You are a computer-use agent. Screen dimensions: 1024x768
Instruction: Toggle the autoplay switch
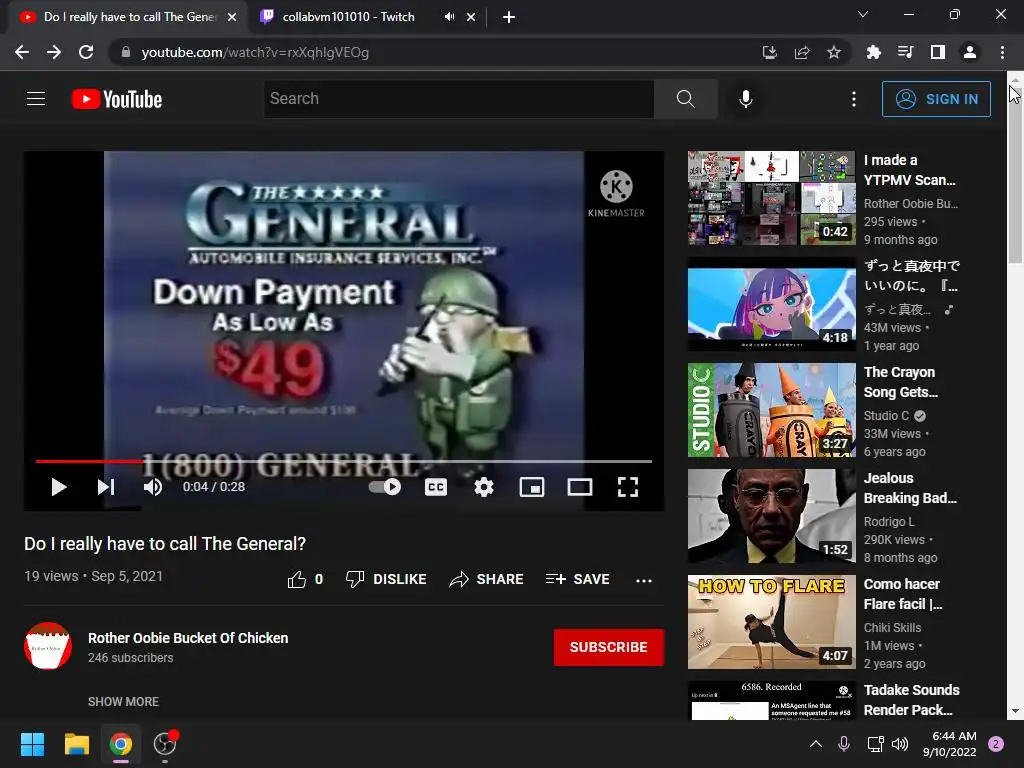[385, 487]
